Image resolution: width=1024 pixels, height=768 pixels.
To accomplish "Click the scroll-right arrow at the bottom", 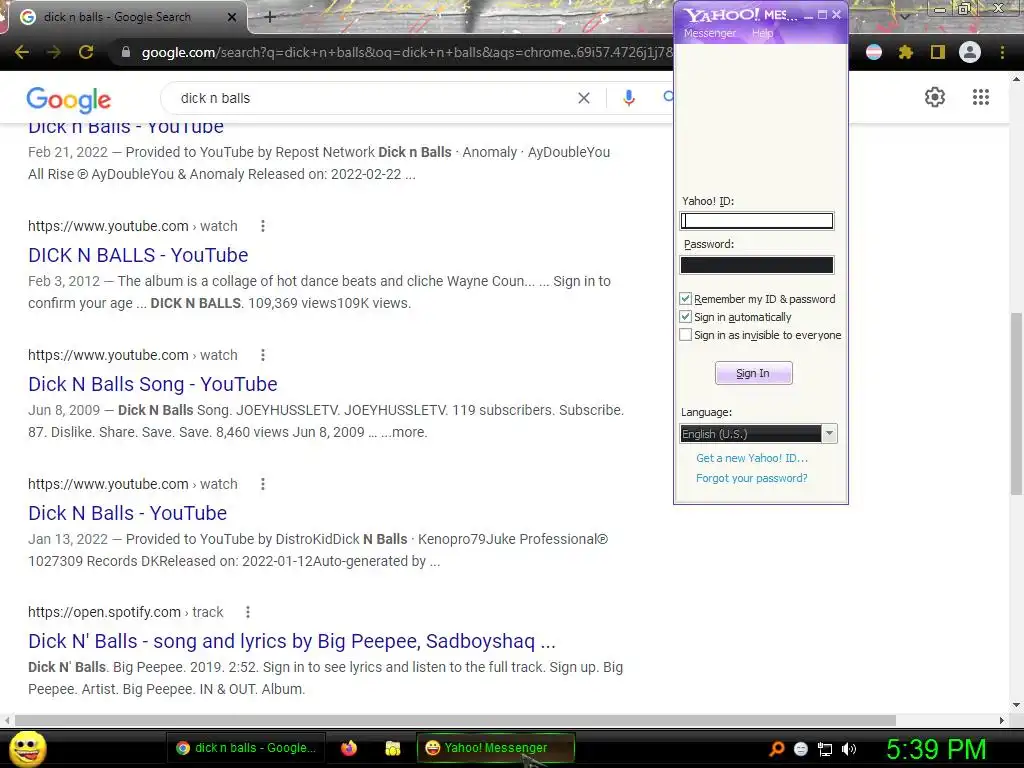I will [1002, 720].
